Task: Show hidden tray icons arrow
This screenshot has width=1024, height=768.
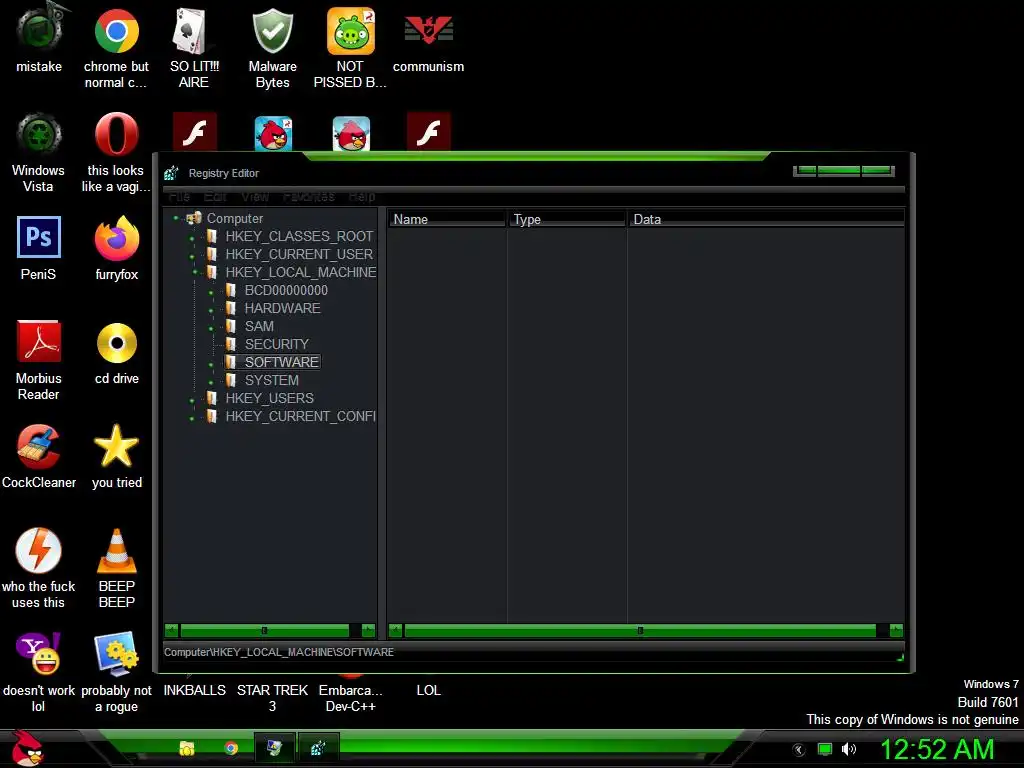Action: [x=799, y=750]
